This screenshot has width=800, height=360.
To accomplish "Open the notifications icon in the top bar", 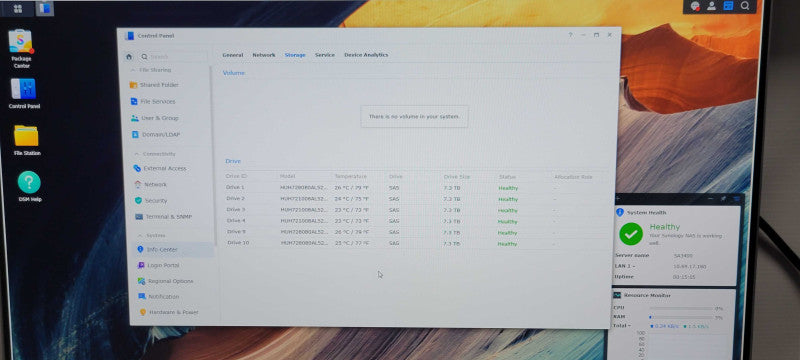I will click(695, 6).
